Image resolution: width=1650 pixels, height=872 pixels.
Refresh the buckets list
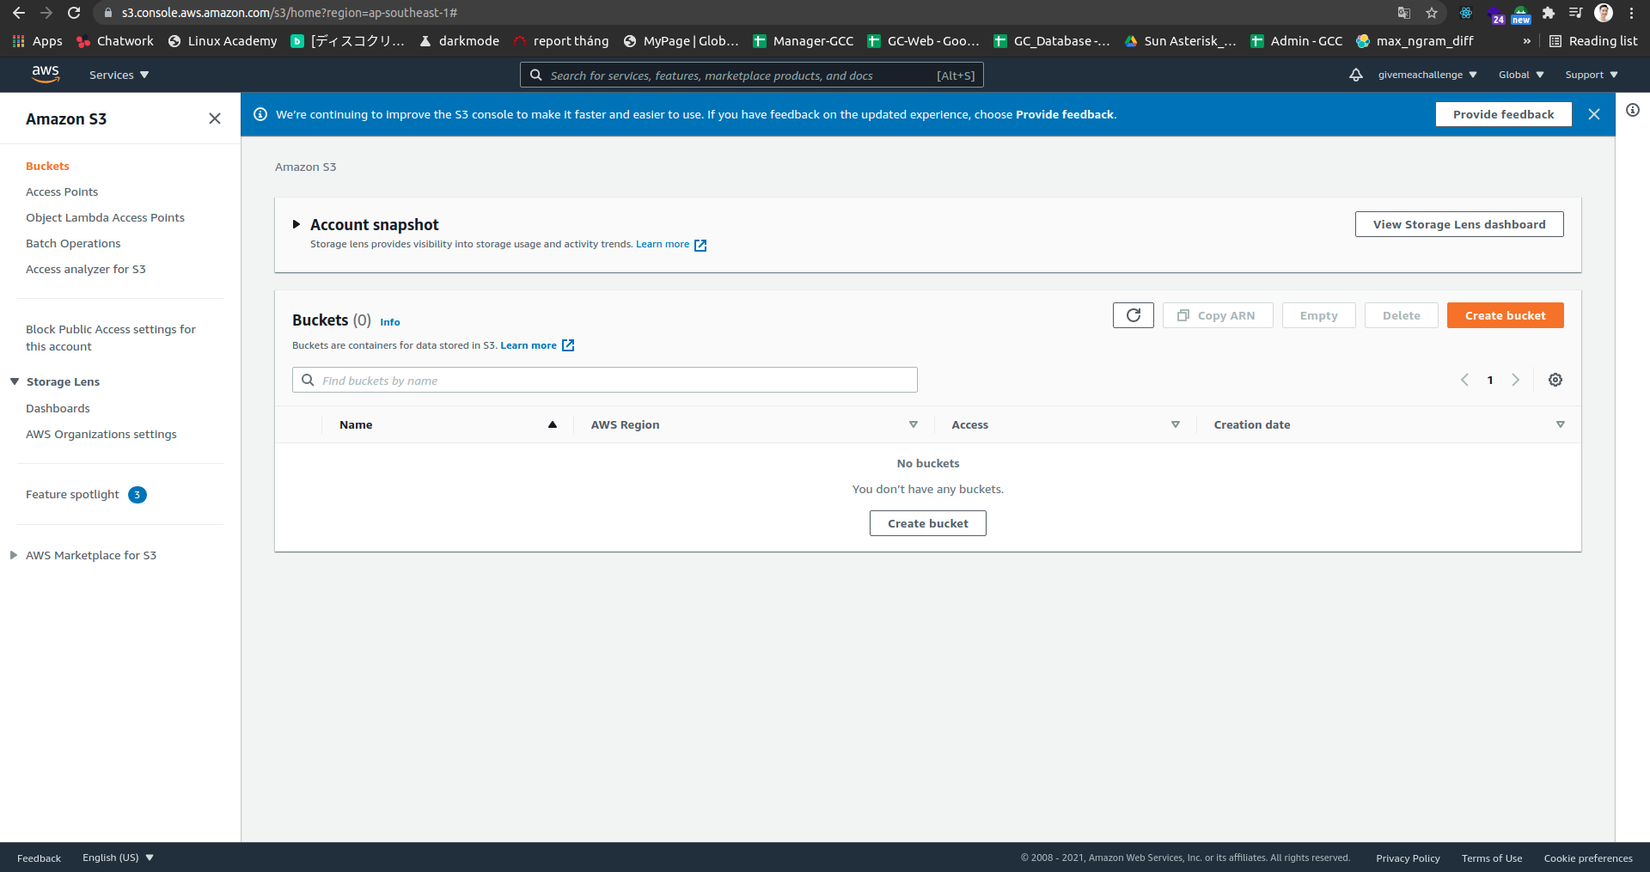(1133, 315)
